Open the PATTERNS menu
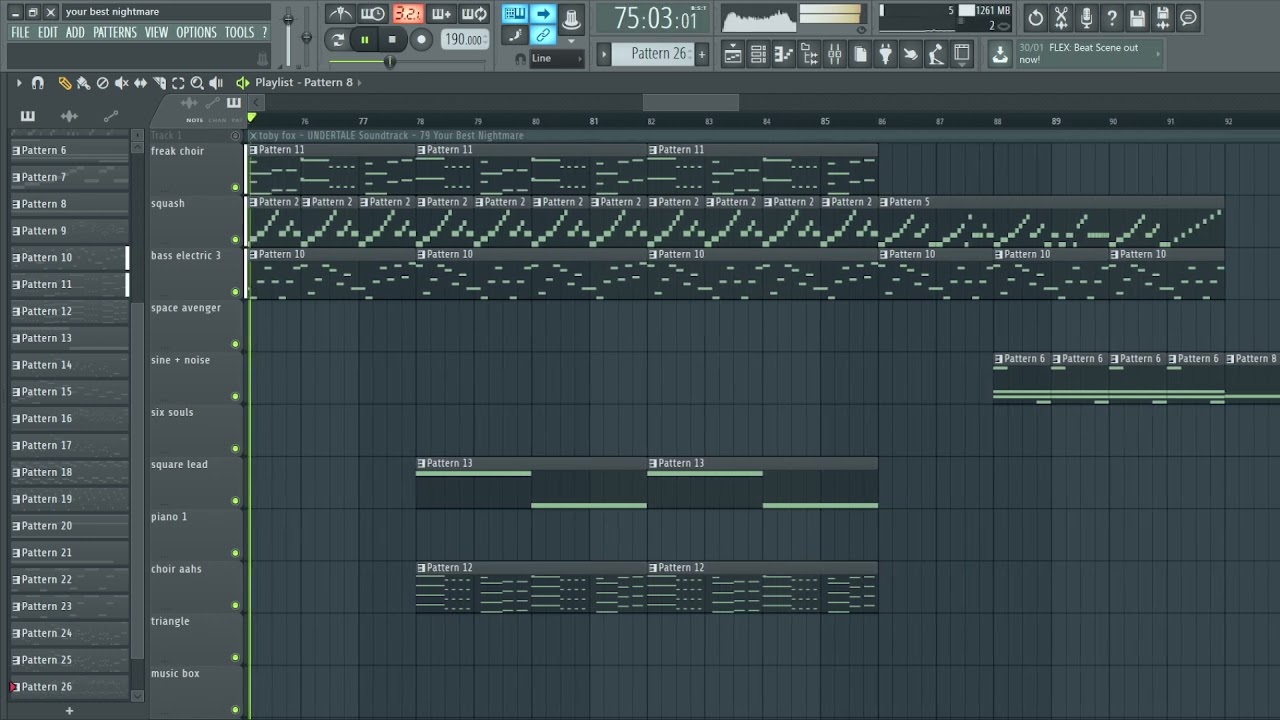 click(x=115, y=33)
